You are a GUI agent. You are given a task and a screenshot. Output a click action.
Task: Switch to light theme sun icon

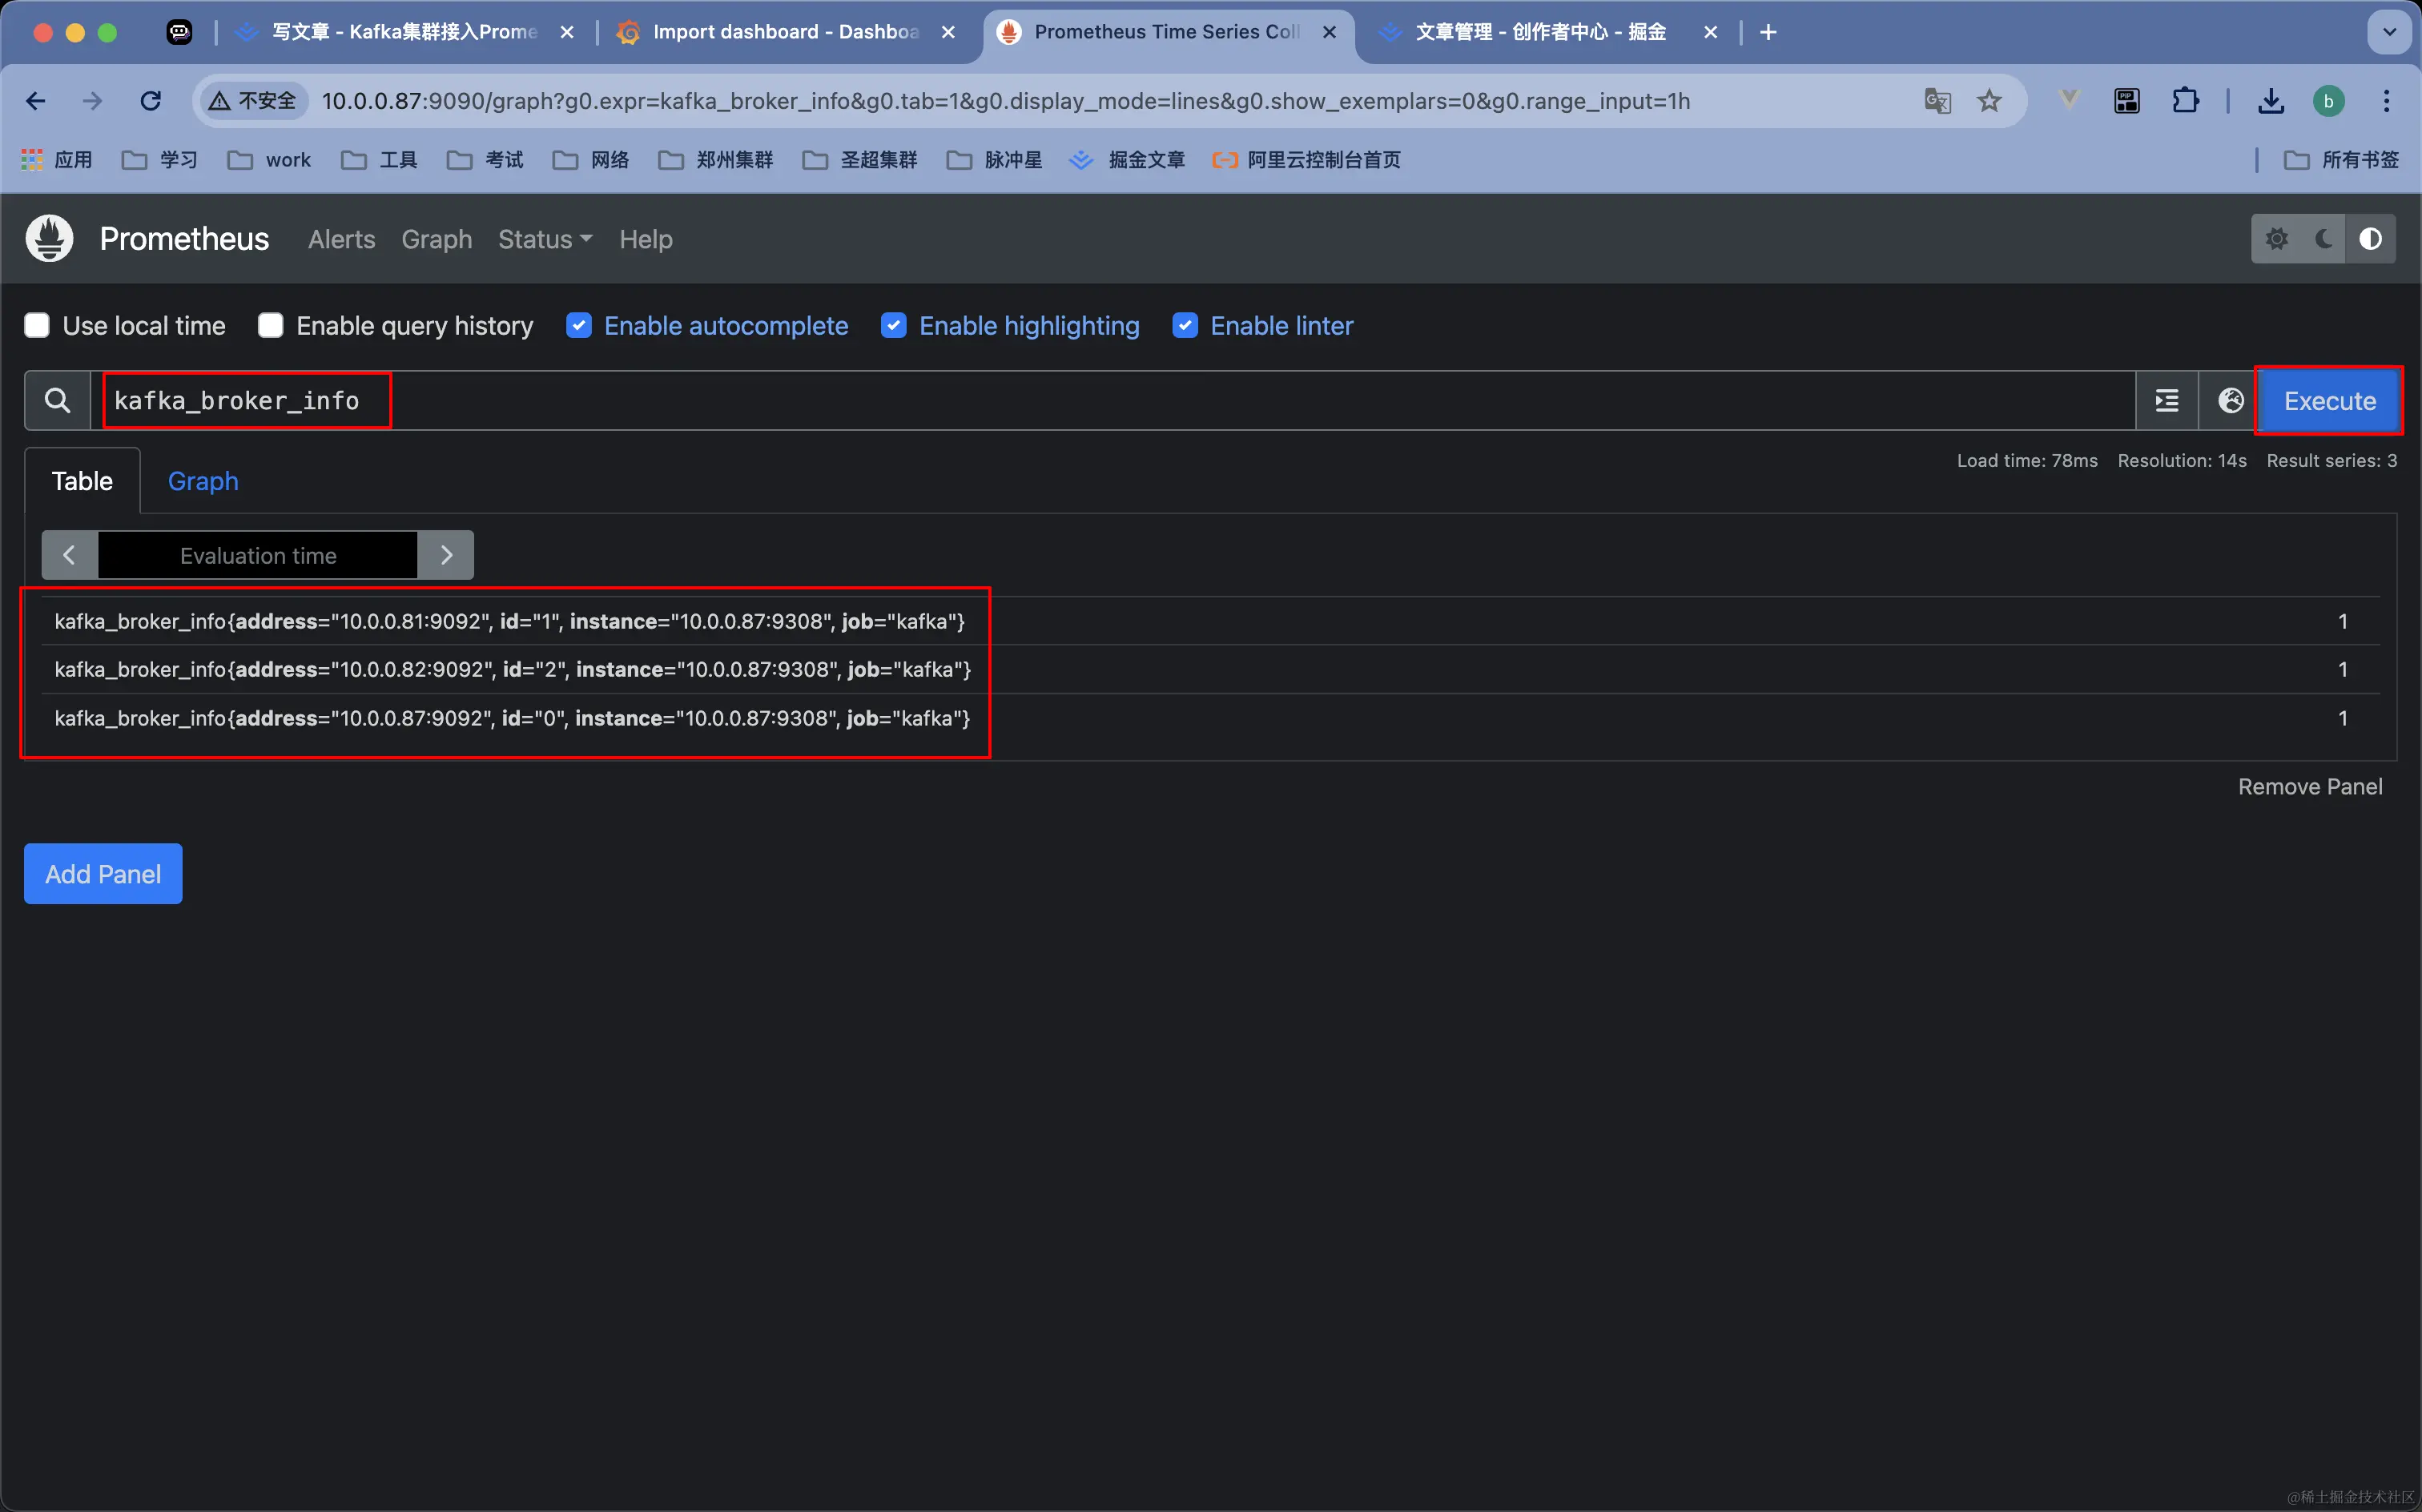(x=2276, y=239)
